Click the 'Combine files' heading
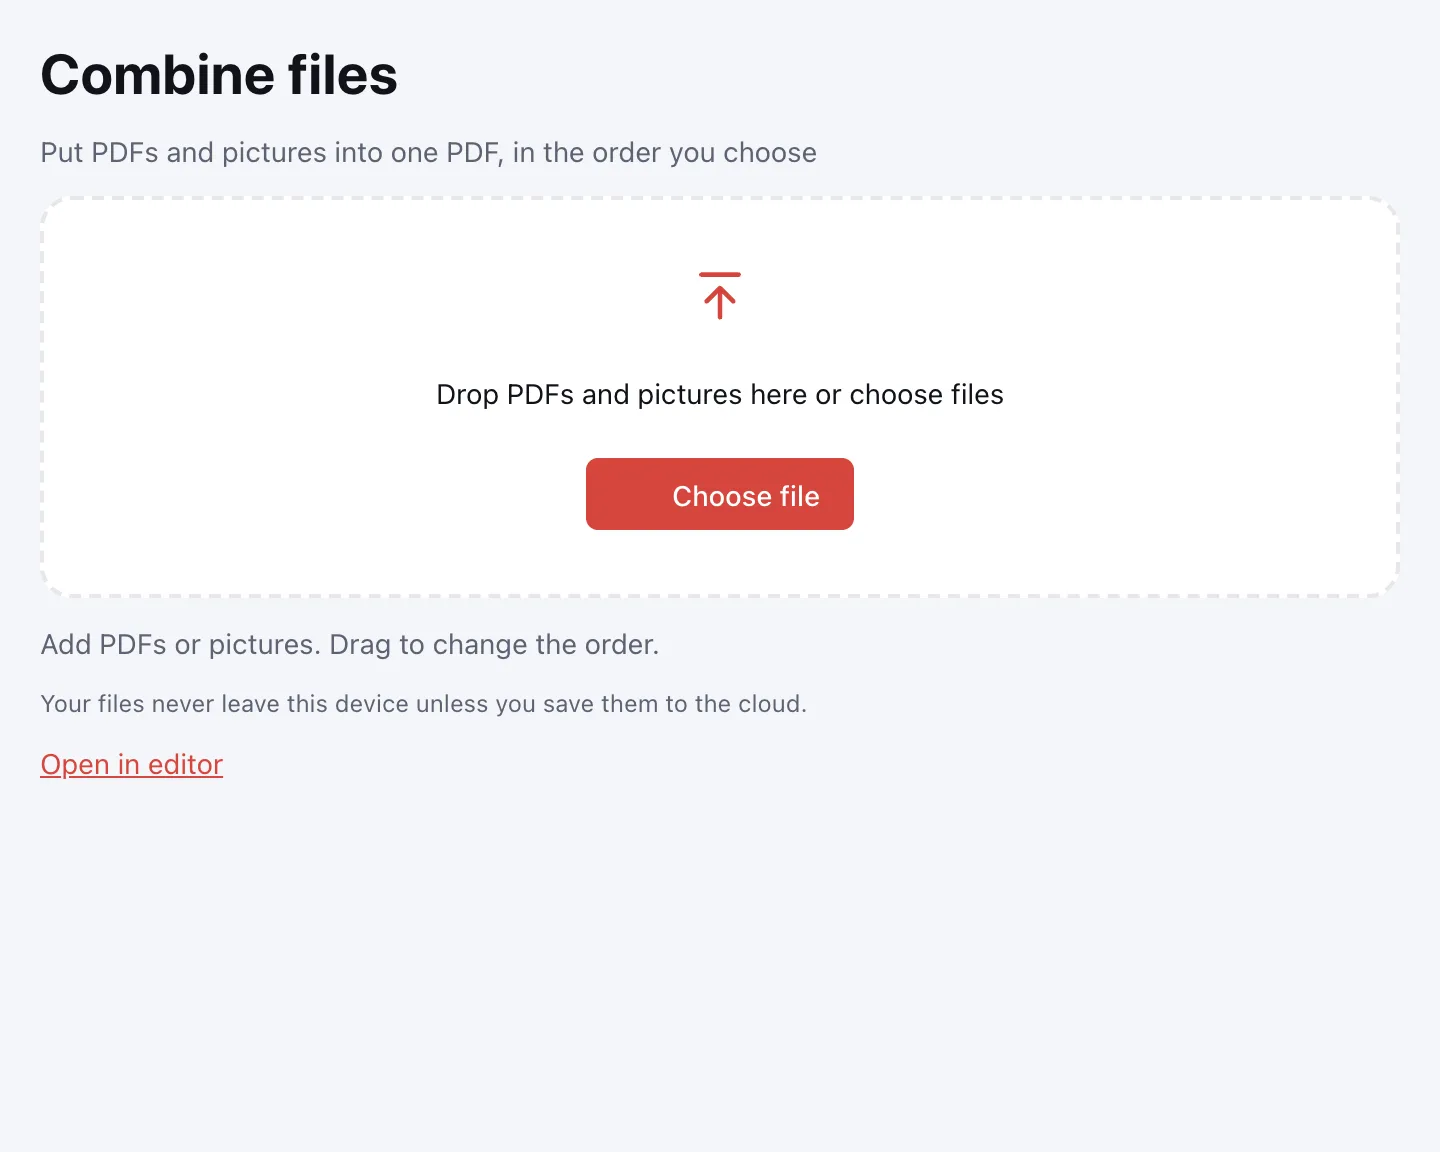This screenshot has height=1152, width=1440. coord(219,75)
